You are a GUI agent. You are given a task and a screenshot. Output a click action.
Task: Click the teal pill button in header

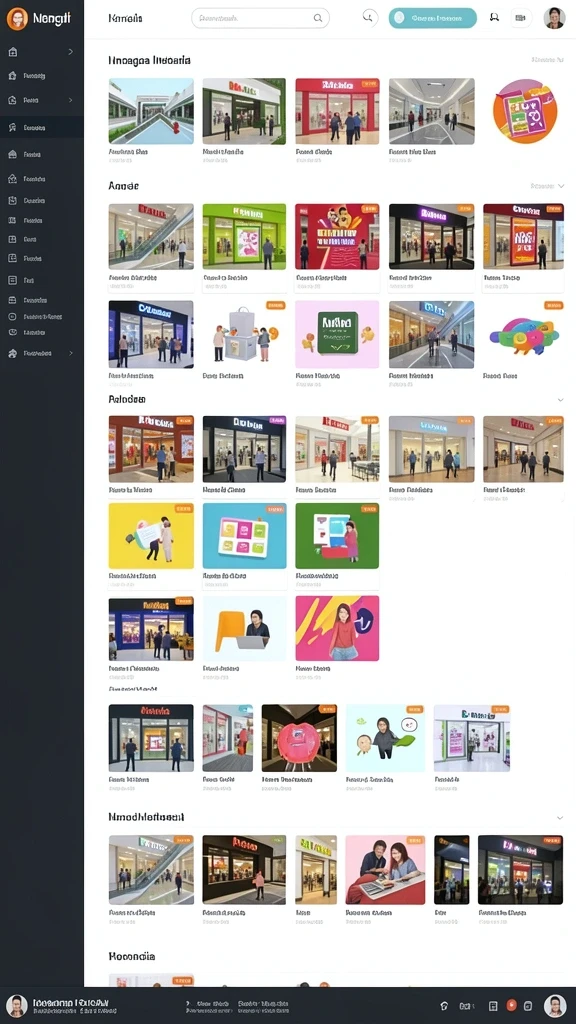coord(432,18)
